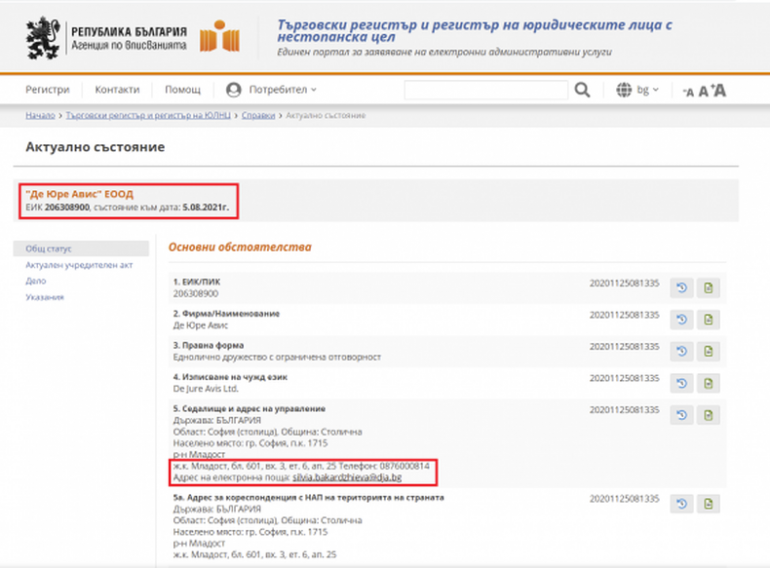Open document for Седалище и адрес row

click(x=708, y=414)
